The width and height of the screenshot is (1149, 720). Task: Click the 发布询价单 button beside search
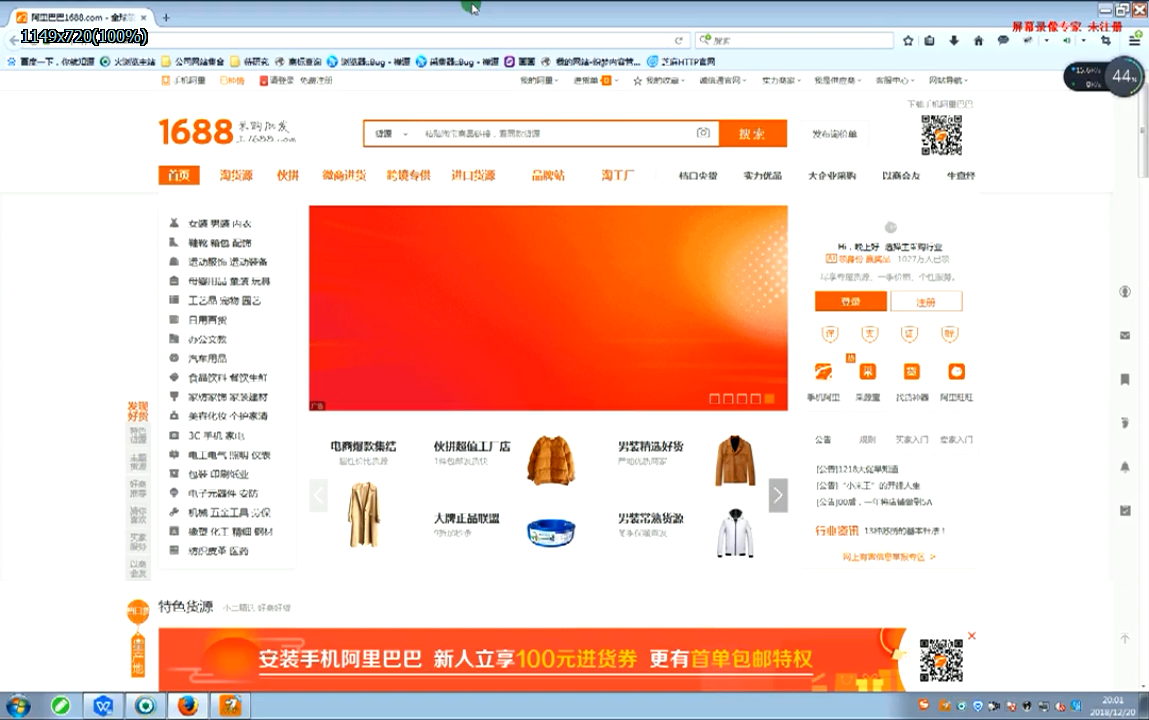[x=834, y=134]
